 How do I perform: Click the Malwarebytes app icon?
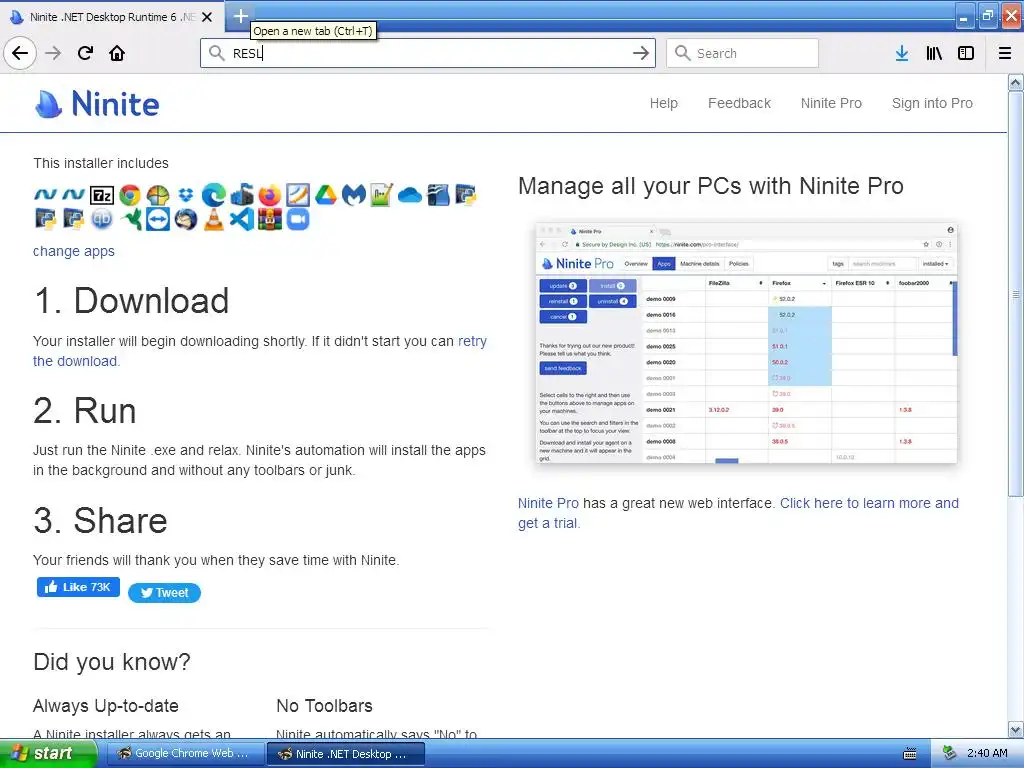tap(353, 195)
